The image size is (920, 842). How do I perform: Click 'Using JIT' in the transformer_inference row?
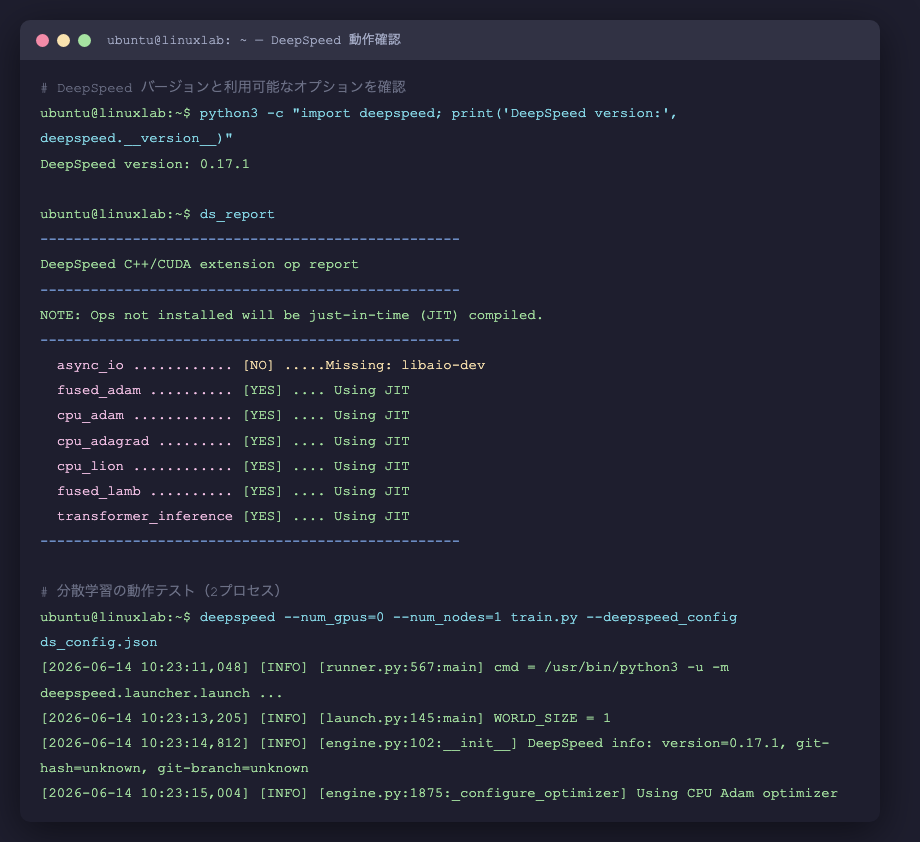(x=371, y=516)
